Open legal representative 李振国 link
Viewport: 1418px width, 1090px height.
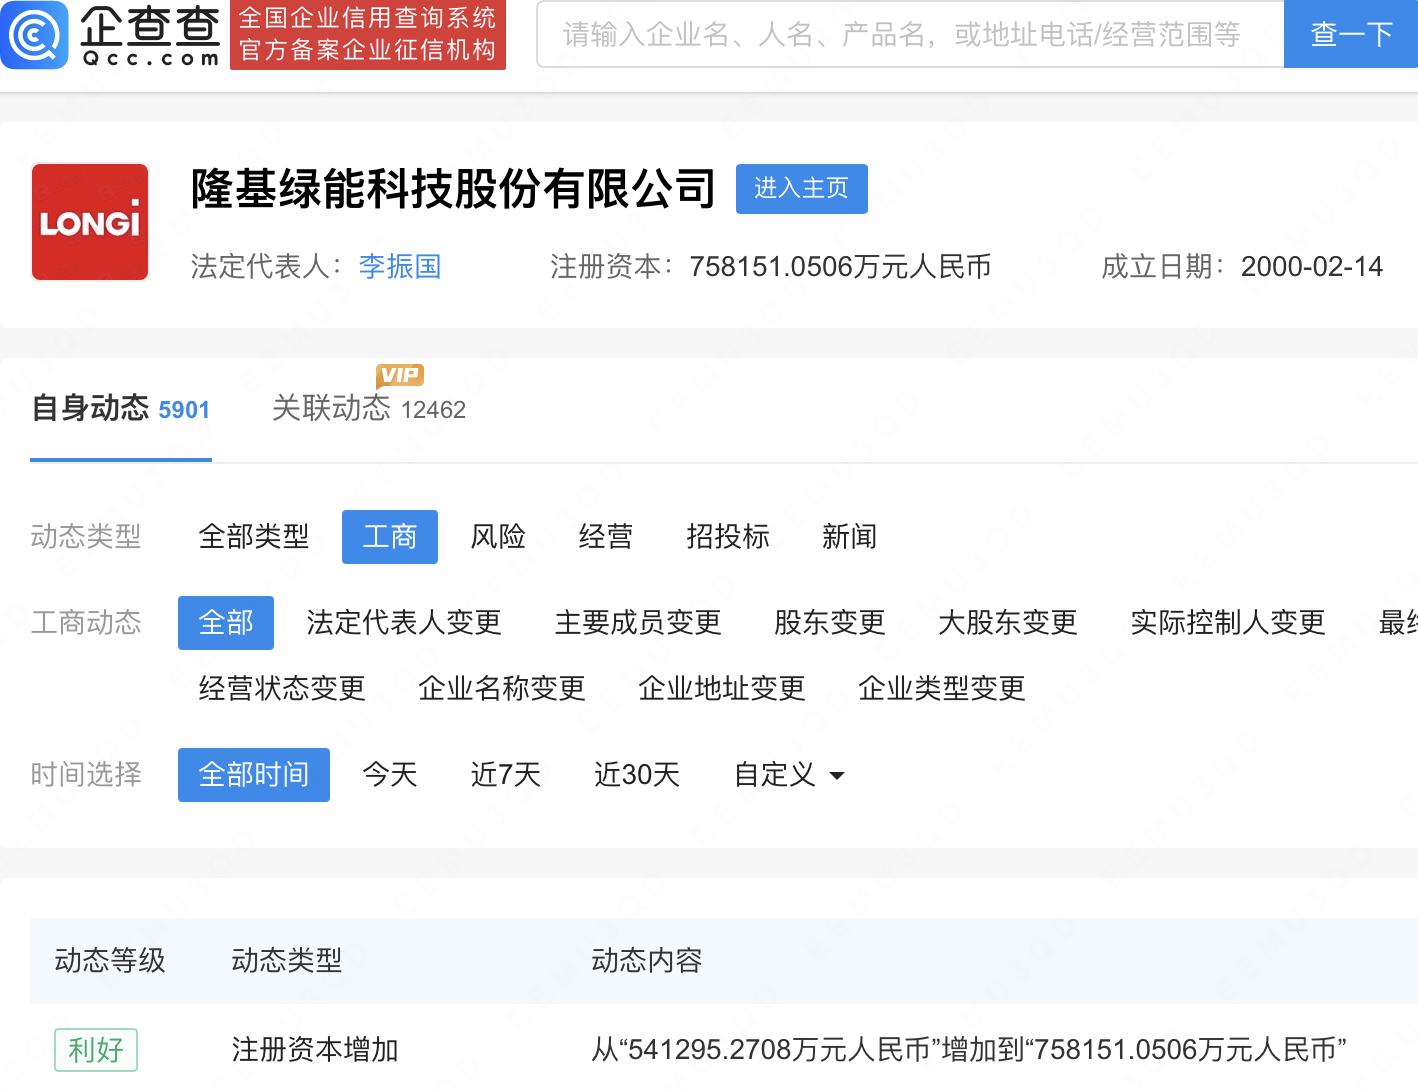pos(400,266)
